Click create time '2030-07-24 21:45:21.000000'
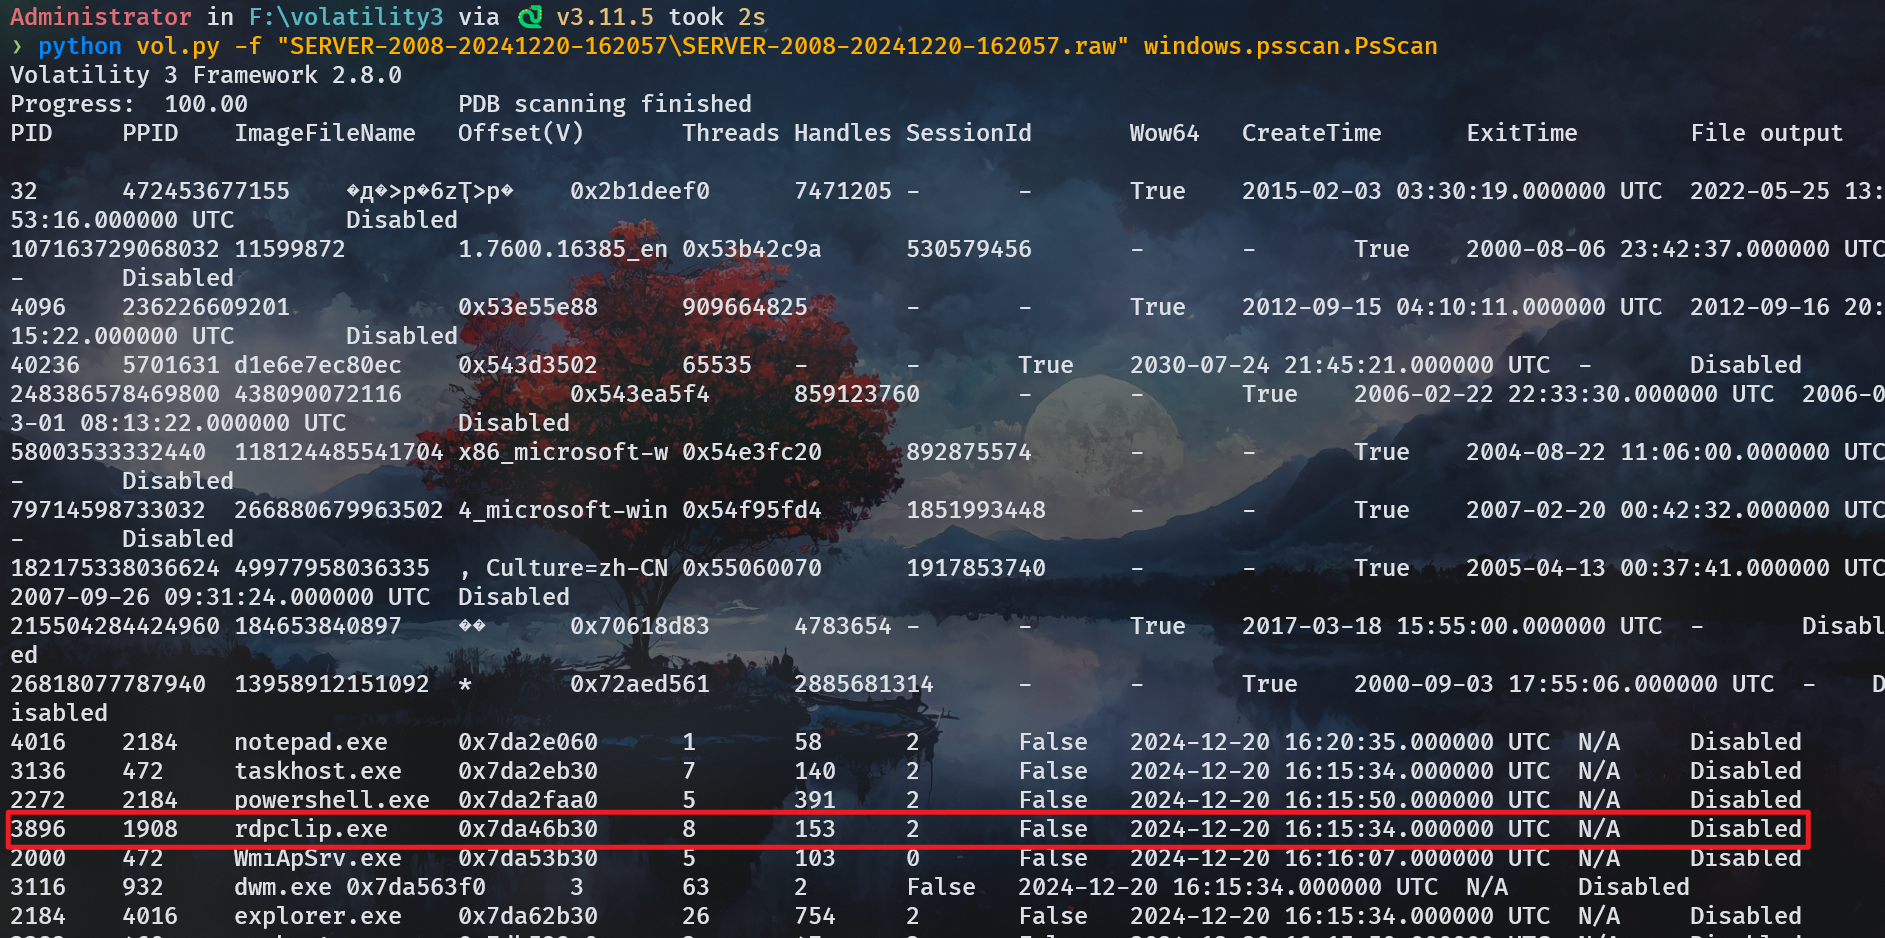 pyautogui.click(x=1312, y=365)
